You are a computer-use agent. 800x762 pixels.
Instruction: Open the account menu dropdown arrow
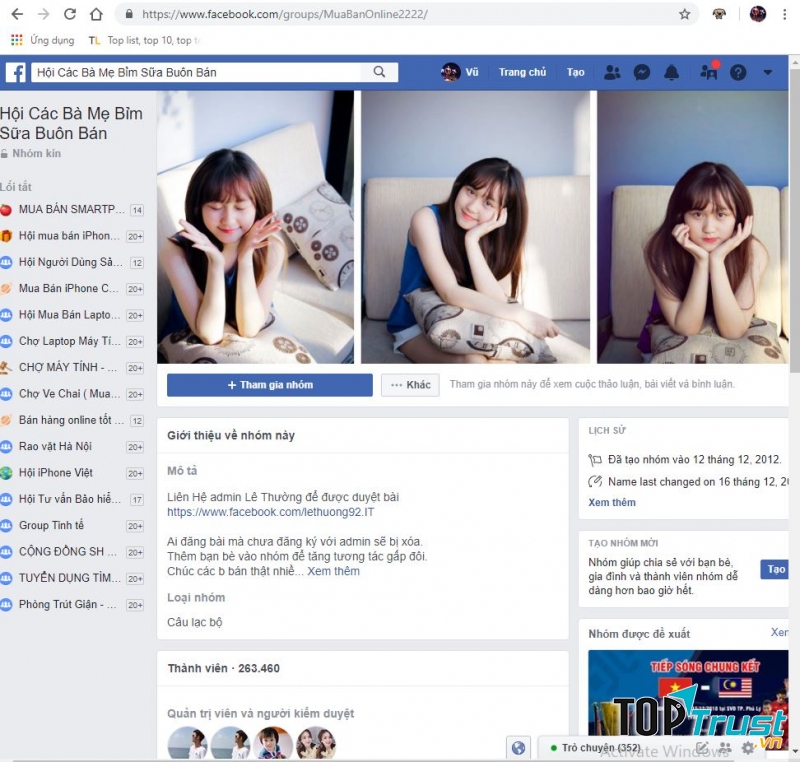767,72
